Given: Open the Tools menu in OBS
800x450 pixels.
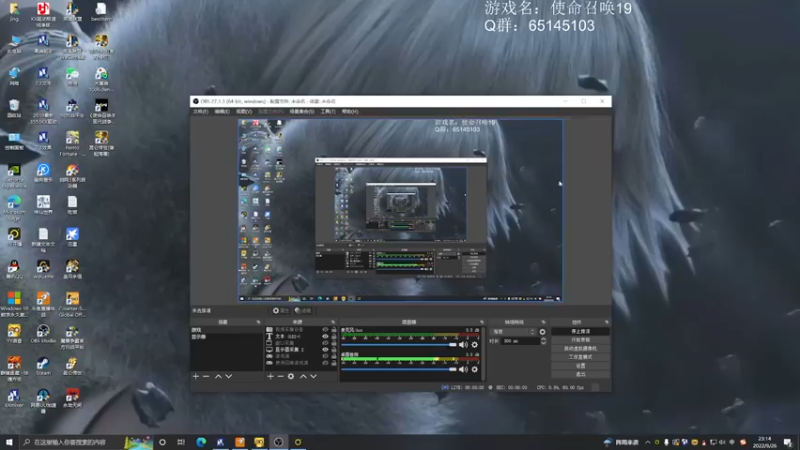Looking at the screenshot, I should pyautogui.click(x=328, y=111).
